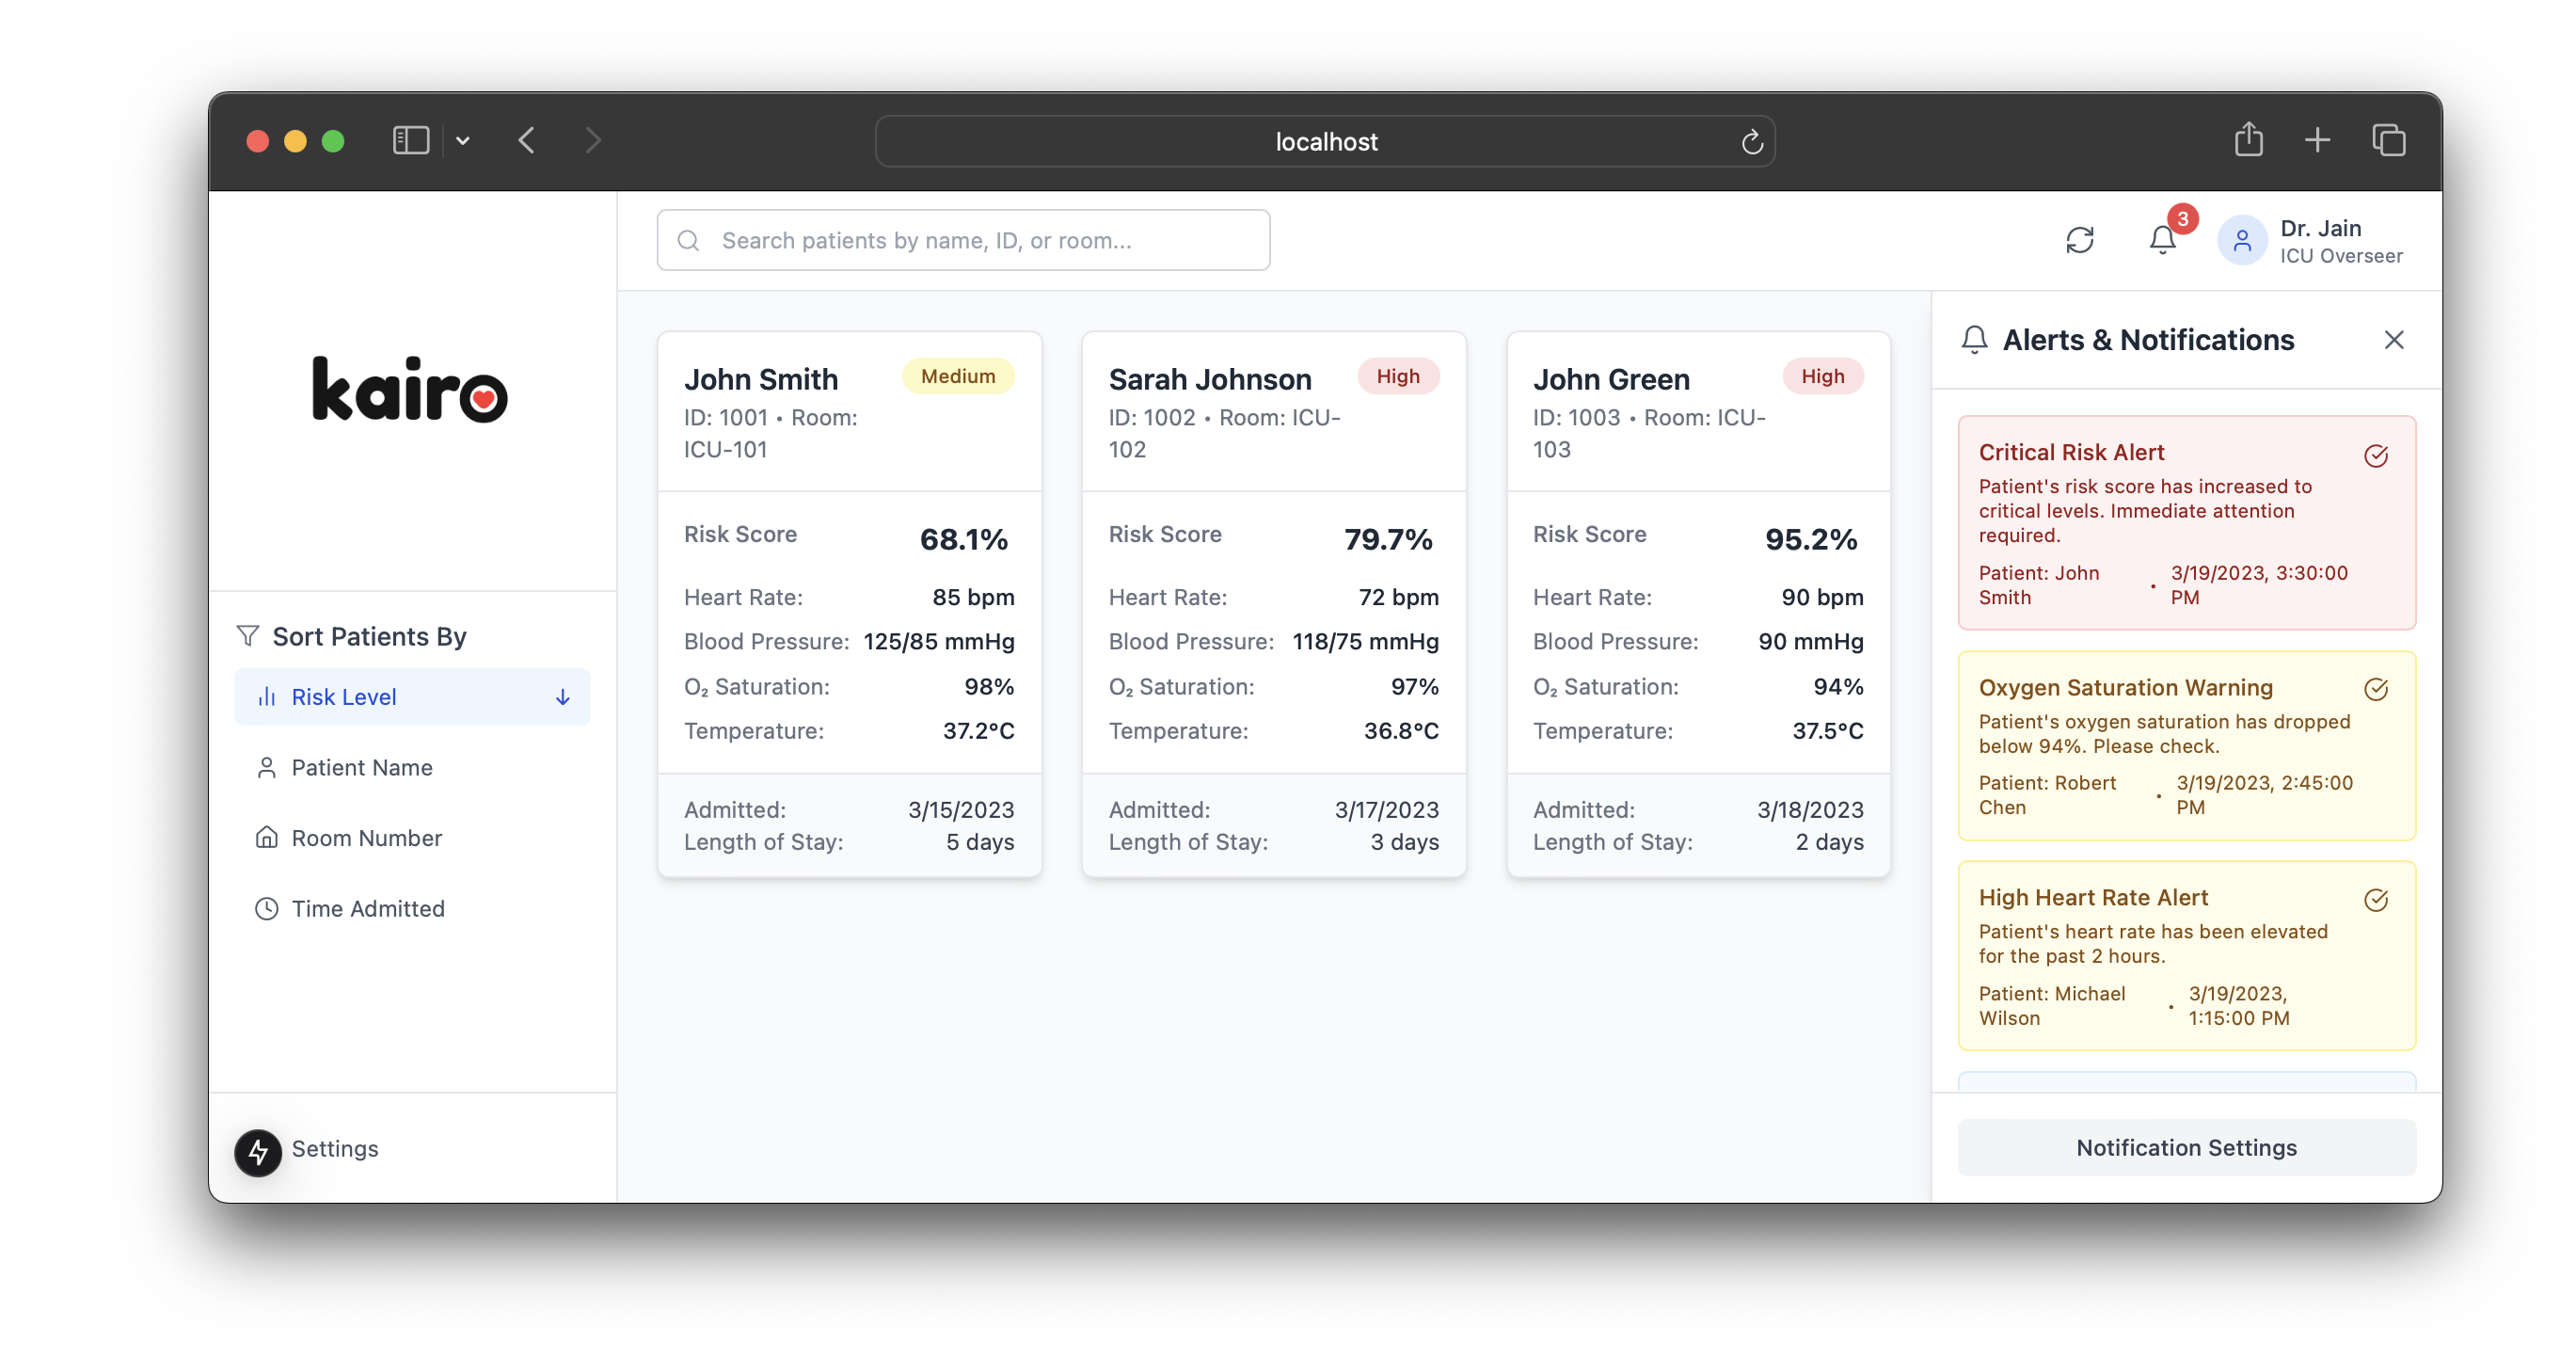Toggle Risk Level sort direction arrow
The width and height of the screenshot is (2576, 1359).
pos(562,697)
